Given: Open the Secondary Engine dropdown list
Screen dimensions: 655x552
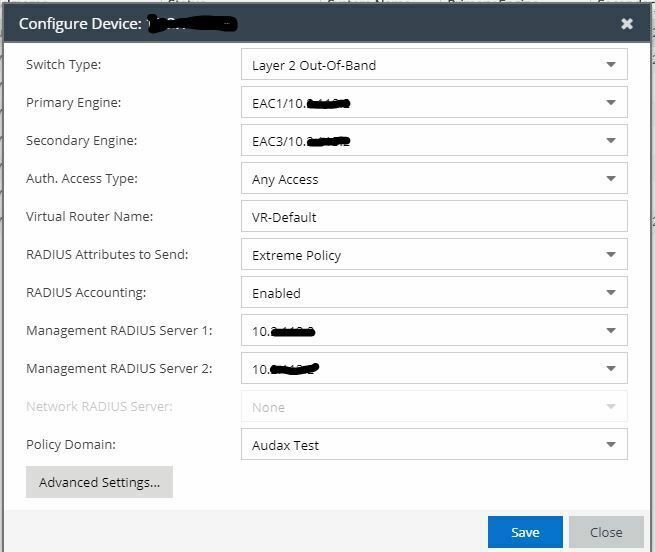Looking at the screenshot, I should [610, 141].
